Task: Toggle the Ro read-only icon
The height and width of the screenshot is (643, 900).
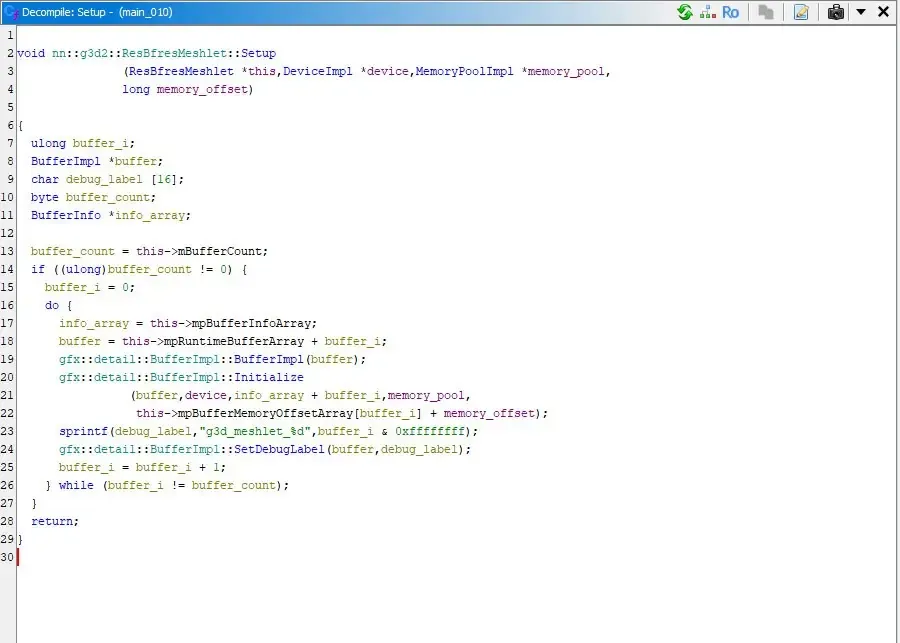Action: [x=730, y=12]
